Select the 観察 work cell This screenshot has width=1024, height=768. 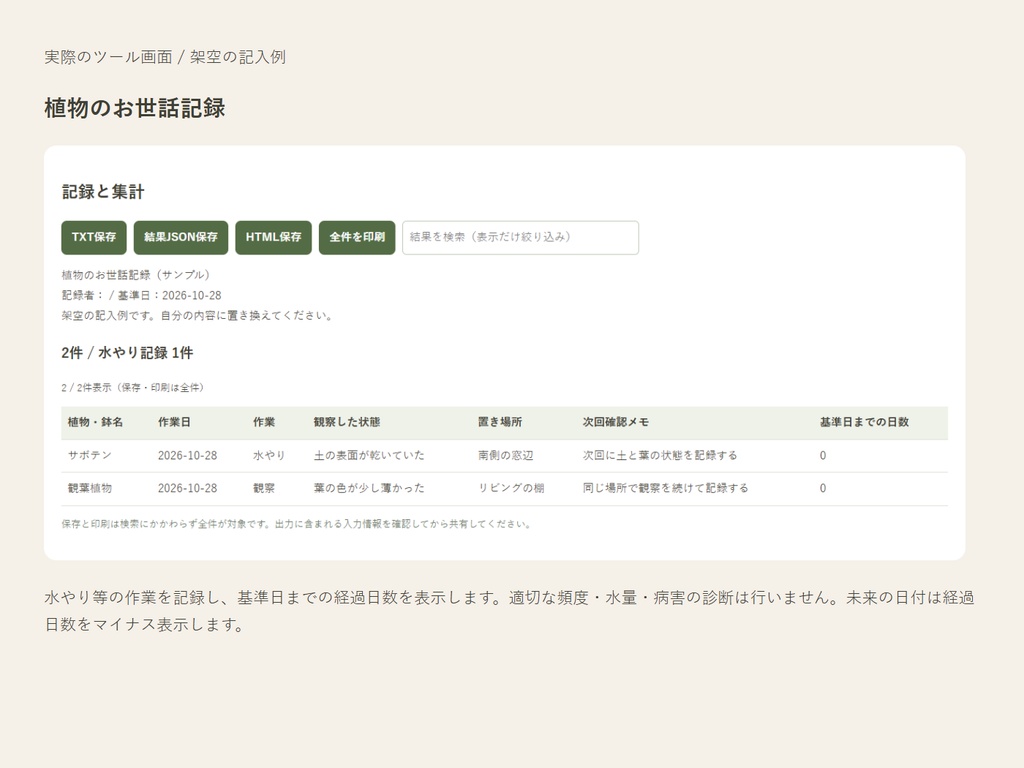tap(264, 488)
